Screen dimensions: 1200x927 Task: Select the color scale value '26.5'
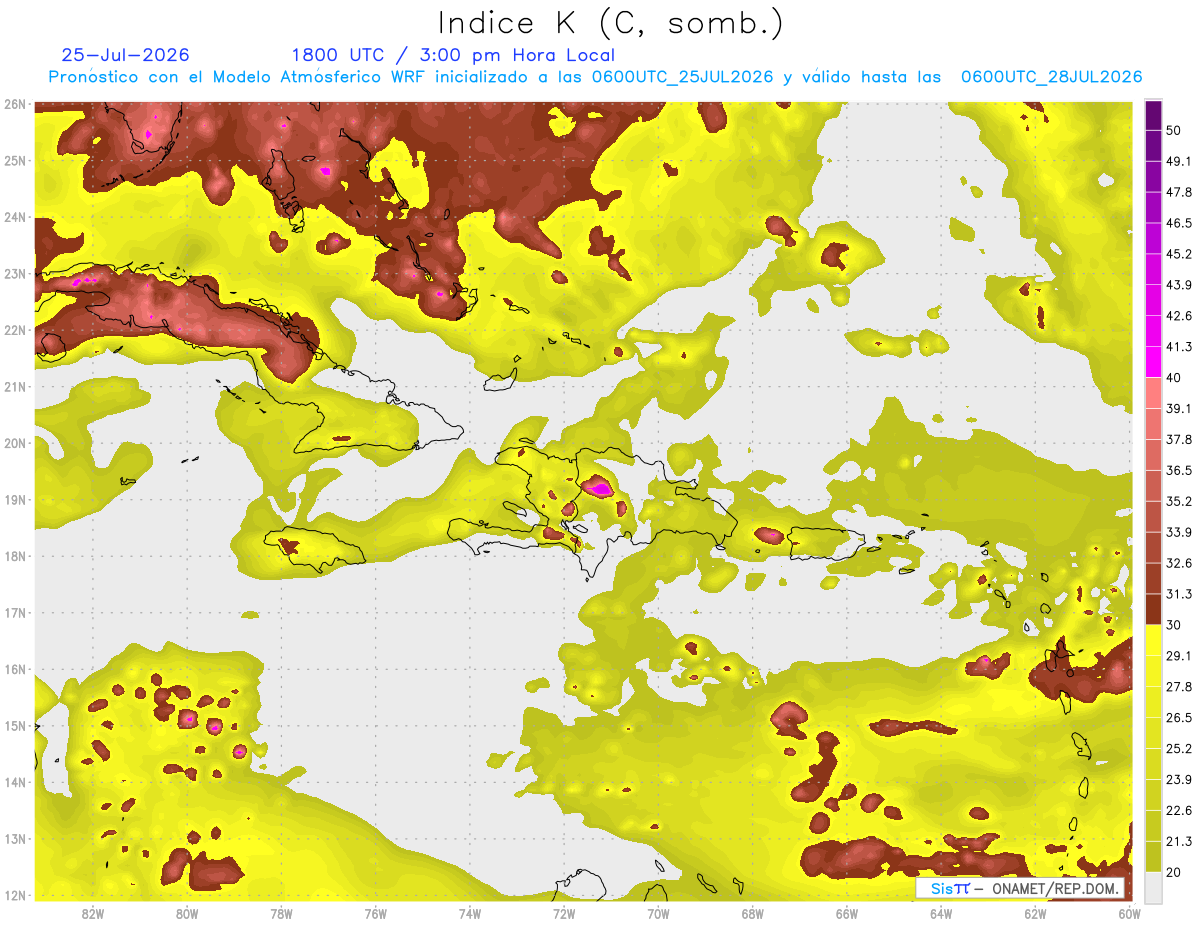click(1178, 717)
